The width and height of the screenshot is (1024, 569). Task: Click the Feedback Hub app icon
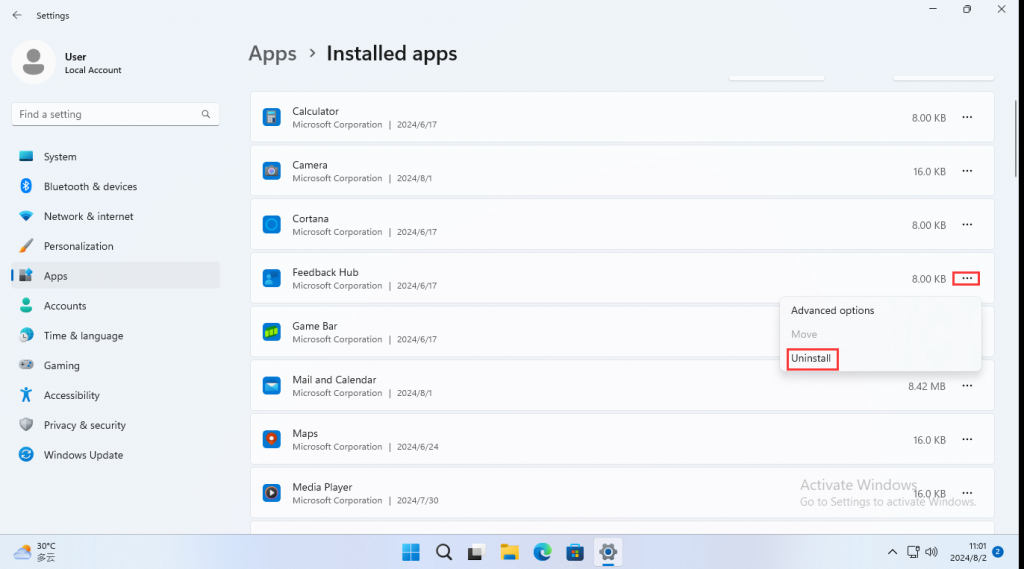pos(272,278)
